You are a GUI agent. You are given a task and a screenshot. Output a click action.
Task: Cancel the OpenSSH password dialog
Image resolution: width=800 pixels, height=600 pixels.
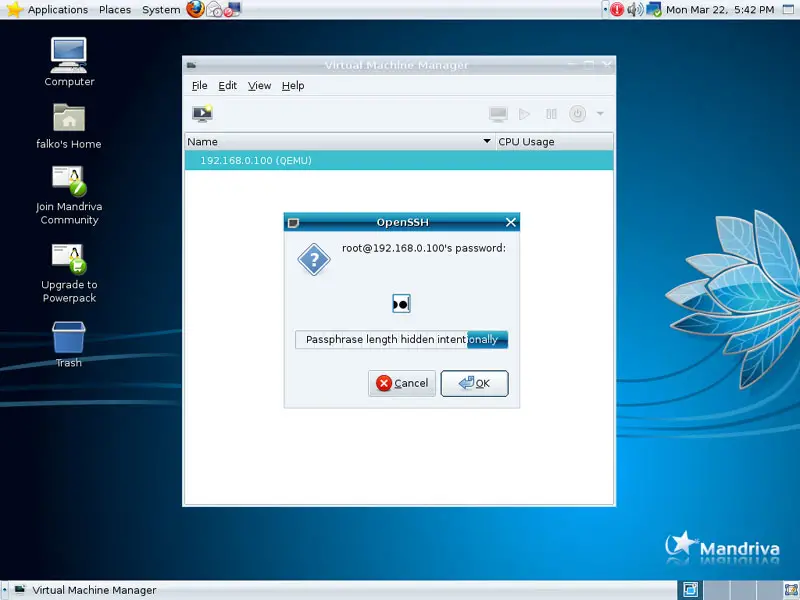pos(402,383)
